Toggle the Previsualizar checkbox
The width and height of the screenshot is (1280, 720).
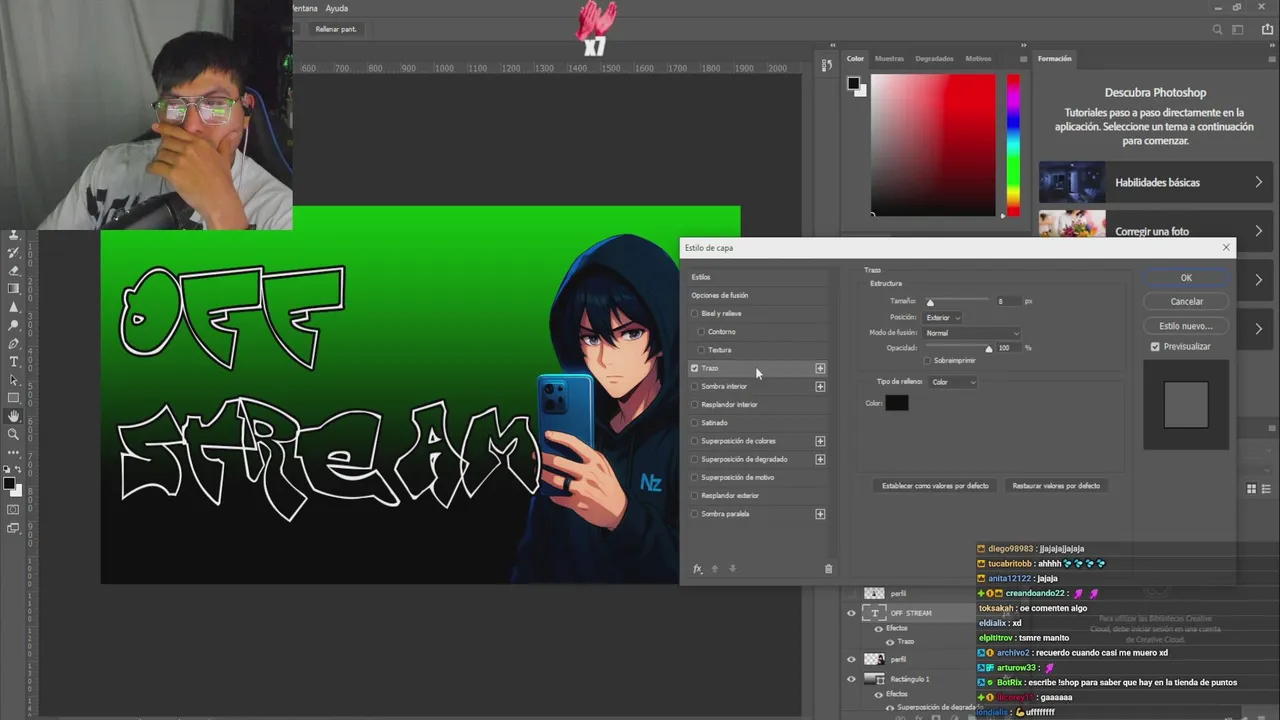(x=1155, y=347)
